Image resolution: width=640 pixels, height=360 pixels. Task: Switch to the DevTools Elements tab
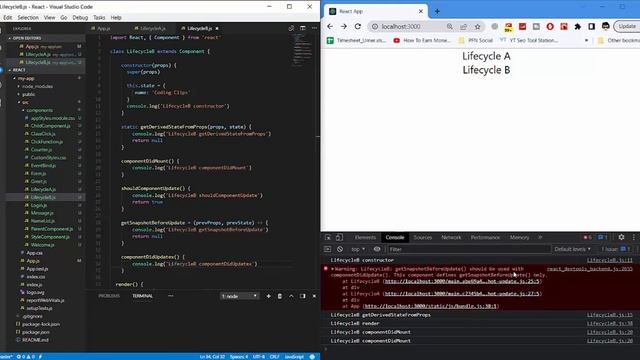click(365, 238)
